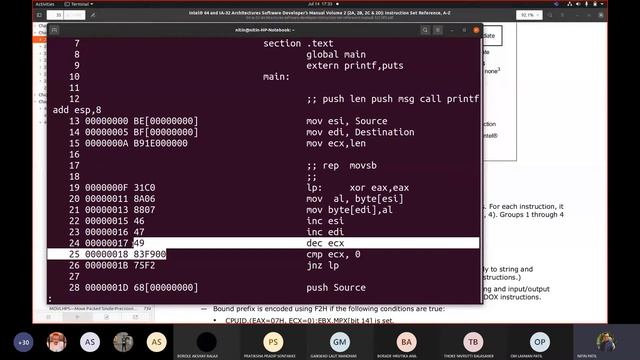Select the presenter video tile at far right
640x360 pixels.
pyautogui.click(x=606, y=342)
